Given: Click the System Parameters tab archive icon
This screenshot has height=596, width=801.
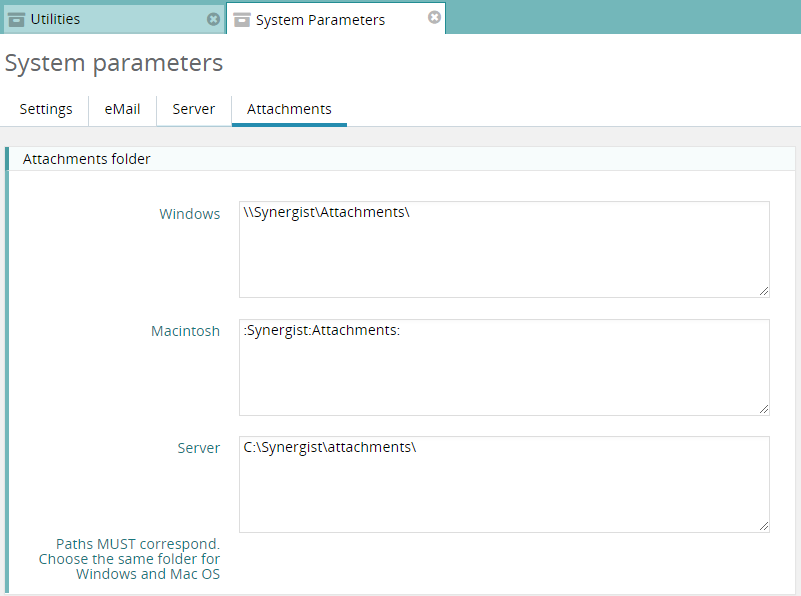Looking at the screenshot, I should pos(242,19).
